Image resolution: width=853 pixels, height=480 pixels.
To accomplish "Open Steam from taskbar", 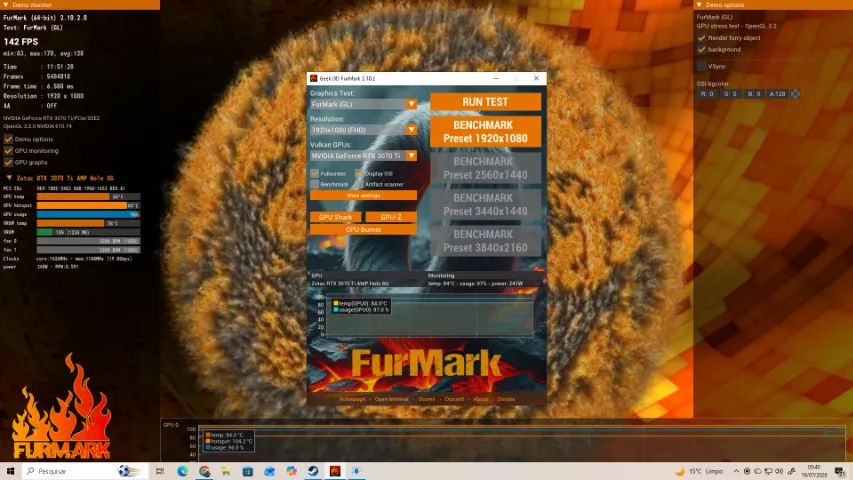I will click(313, 471).
